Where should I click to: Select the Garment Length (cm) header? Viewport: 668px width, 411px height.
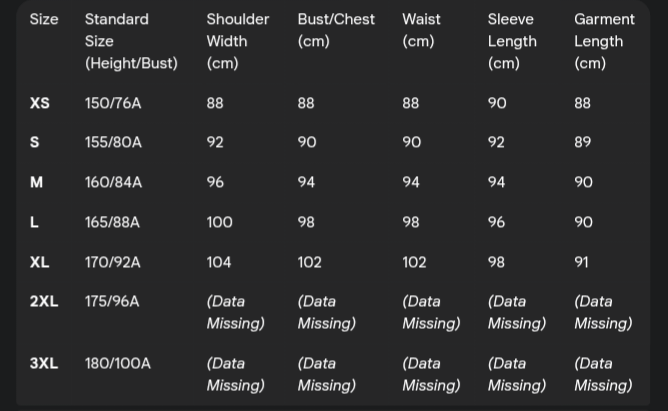[x=604, y=41]
